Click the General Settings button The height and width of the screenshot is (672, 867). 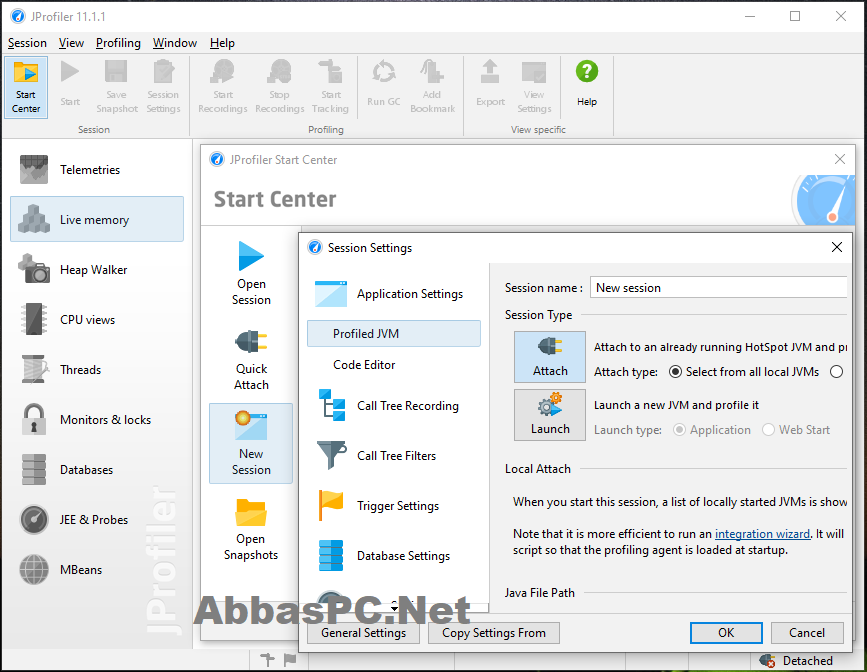click(x=363, y=633)
